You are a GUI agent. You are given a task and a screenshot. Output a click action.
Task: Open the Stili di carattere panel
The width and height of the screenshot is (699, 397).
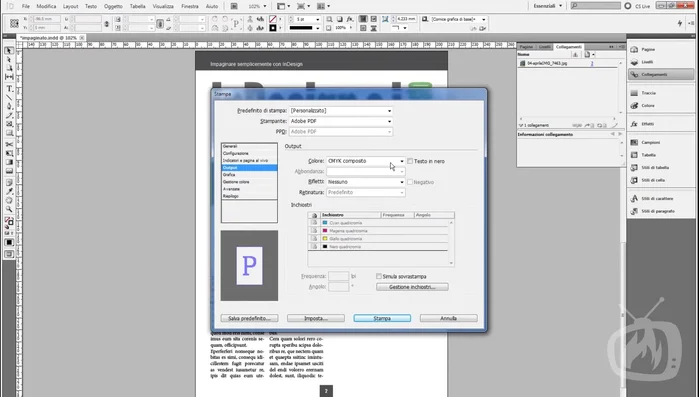[x=660, y=199]
